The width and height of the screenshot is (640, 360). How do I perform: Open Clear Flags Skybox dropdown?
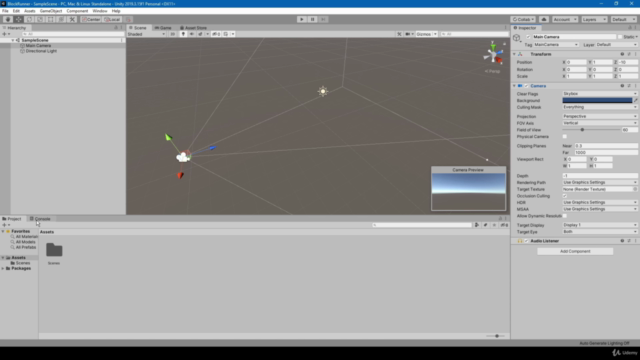[600, 94]
